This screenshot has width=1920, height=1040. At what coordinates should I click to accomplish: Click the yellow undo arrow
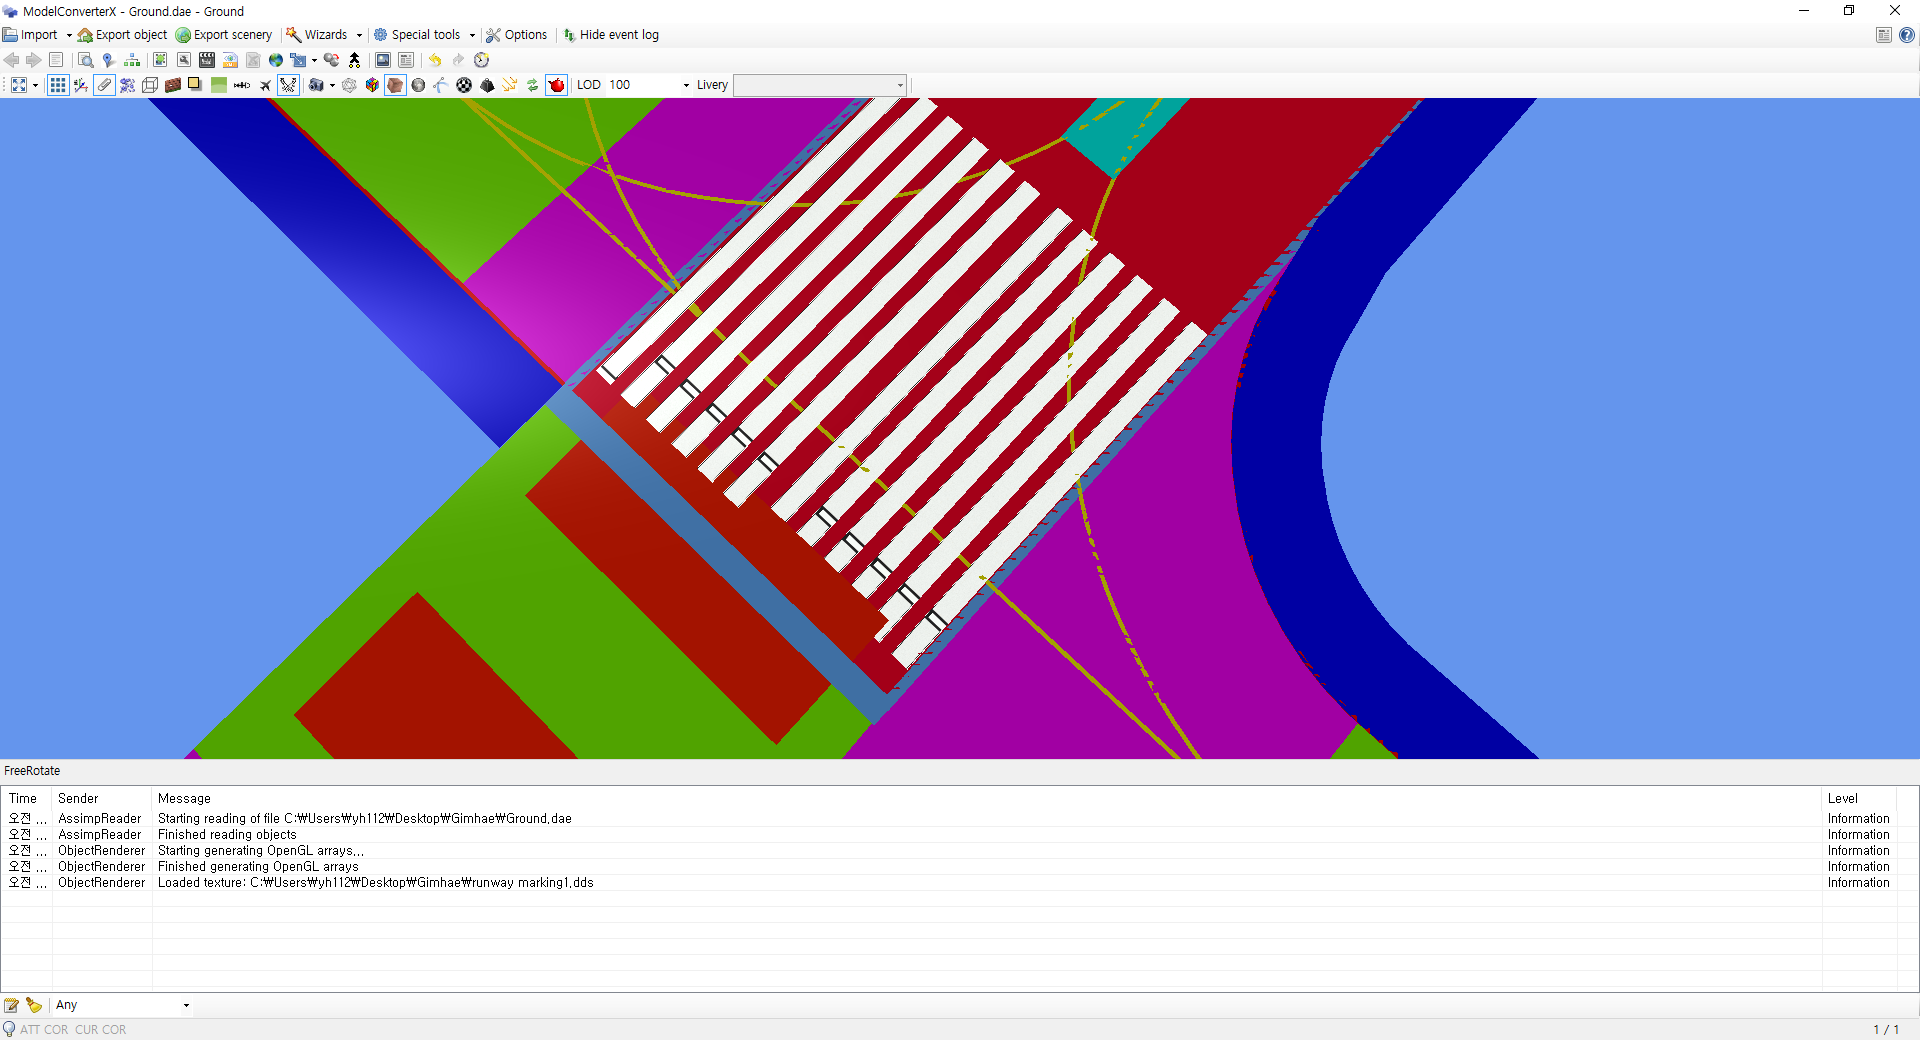[x=435, y=60]
